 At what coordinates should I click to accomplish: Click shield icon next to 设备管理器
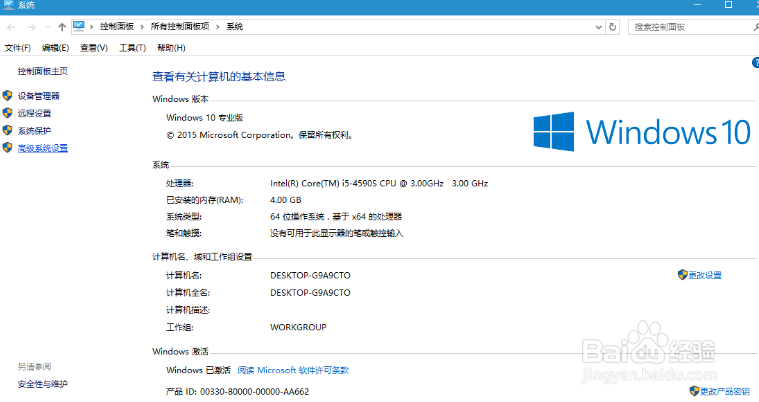[7, 95]
